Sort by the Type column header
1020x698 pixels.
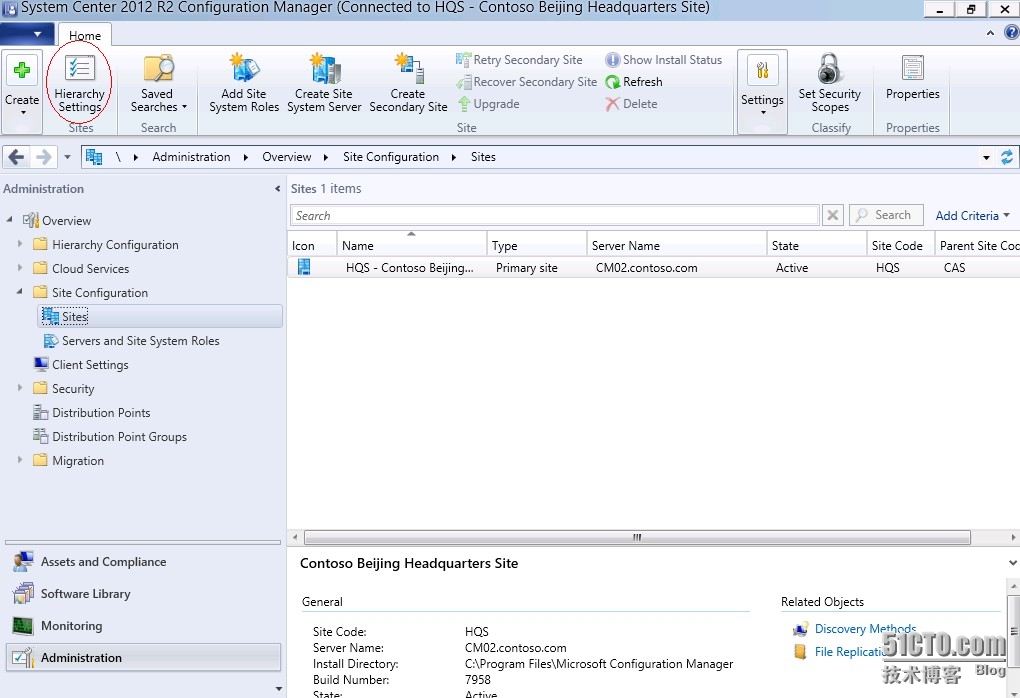click(537, 245)
